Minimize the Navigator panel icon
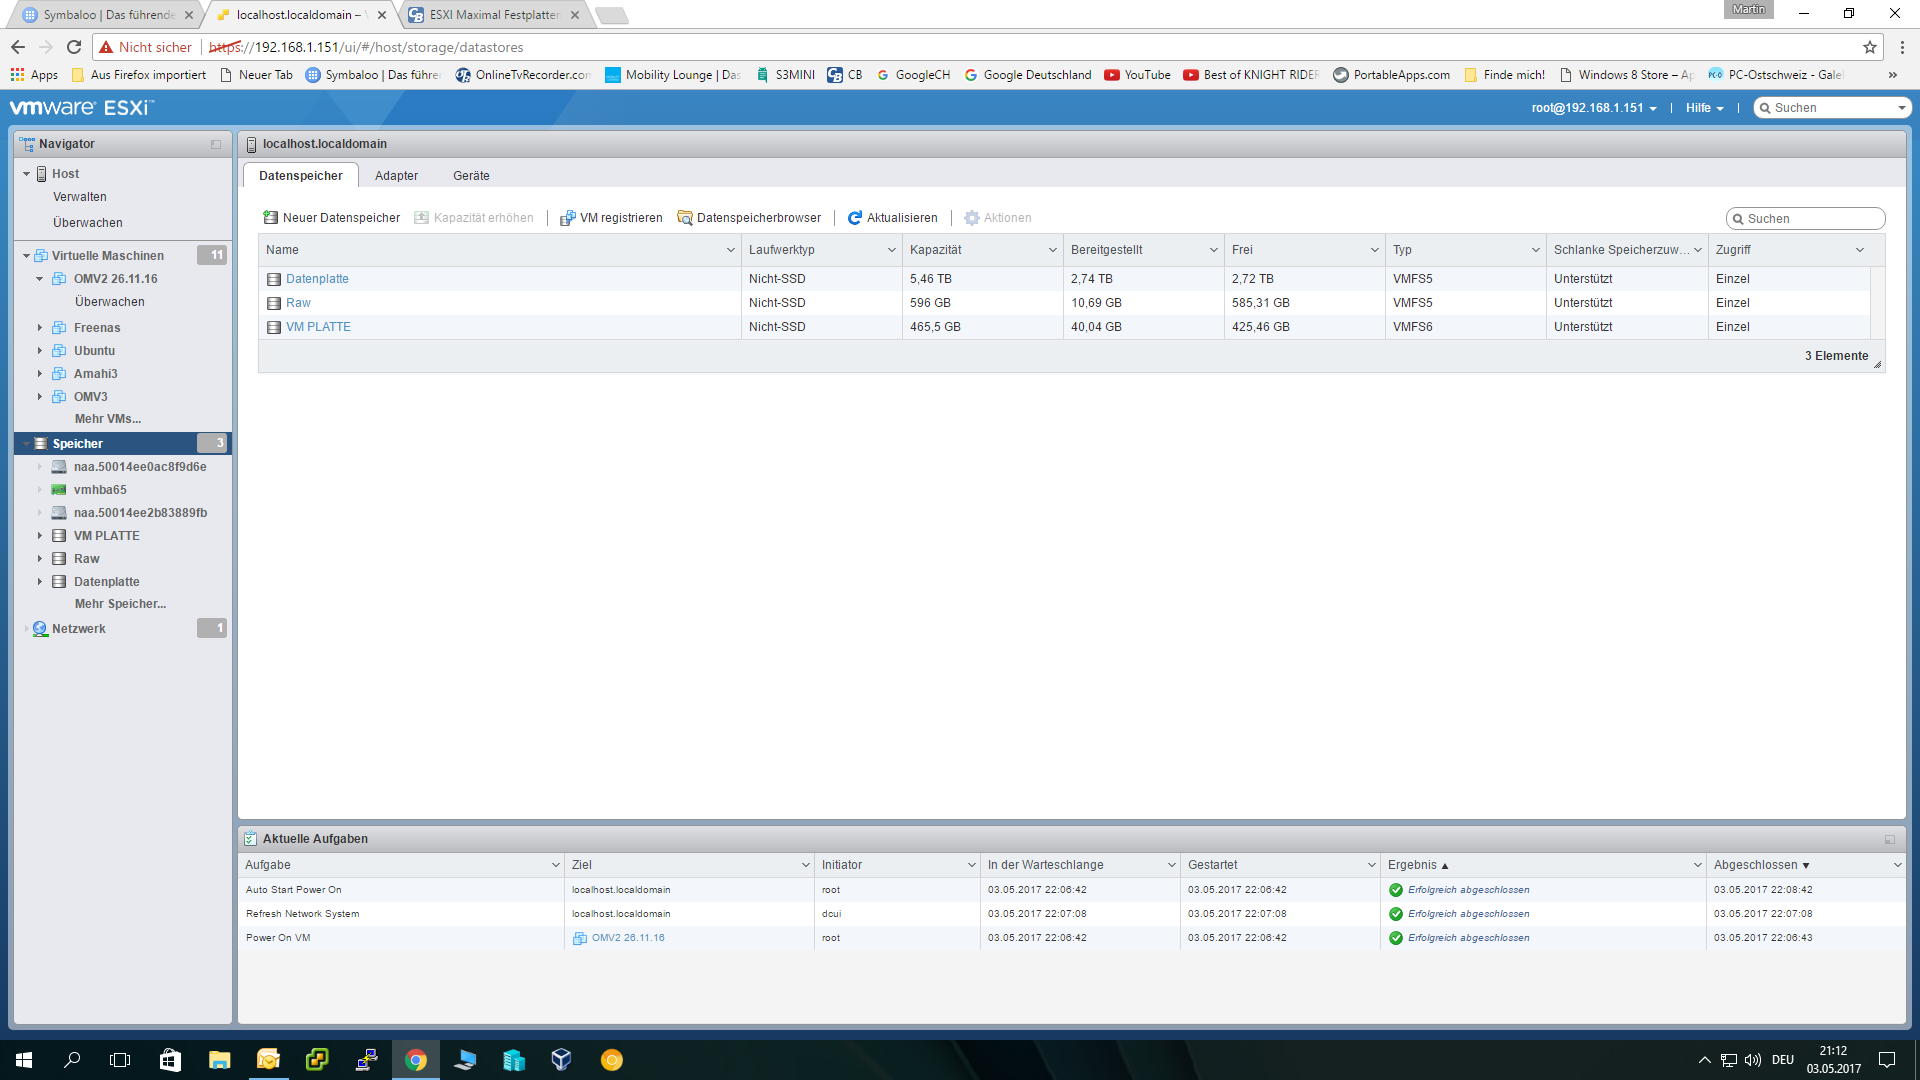The image size is (1920, 1080). click(x=216, y=144)
